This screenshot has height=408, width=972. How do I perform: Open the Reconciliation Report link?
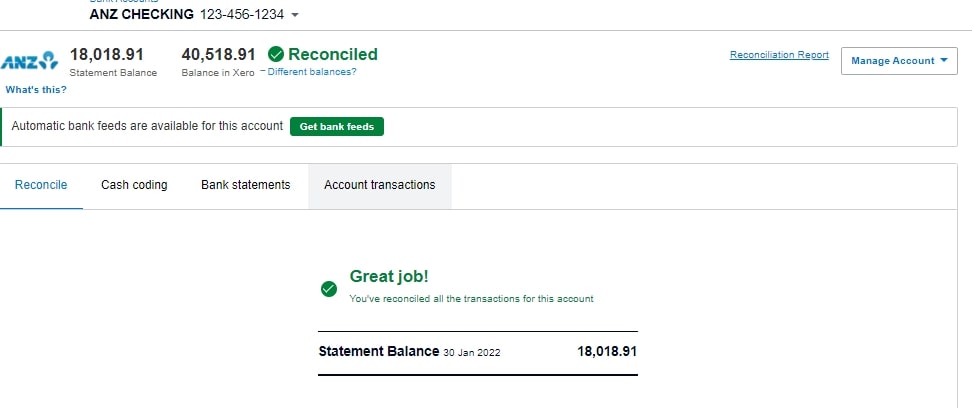[x=779, y=55]
